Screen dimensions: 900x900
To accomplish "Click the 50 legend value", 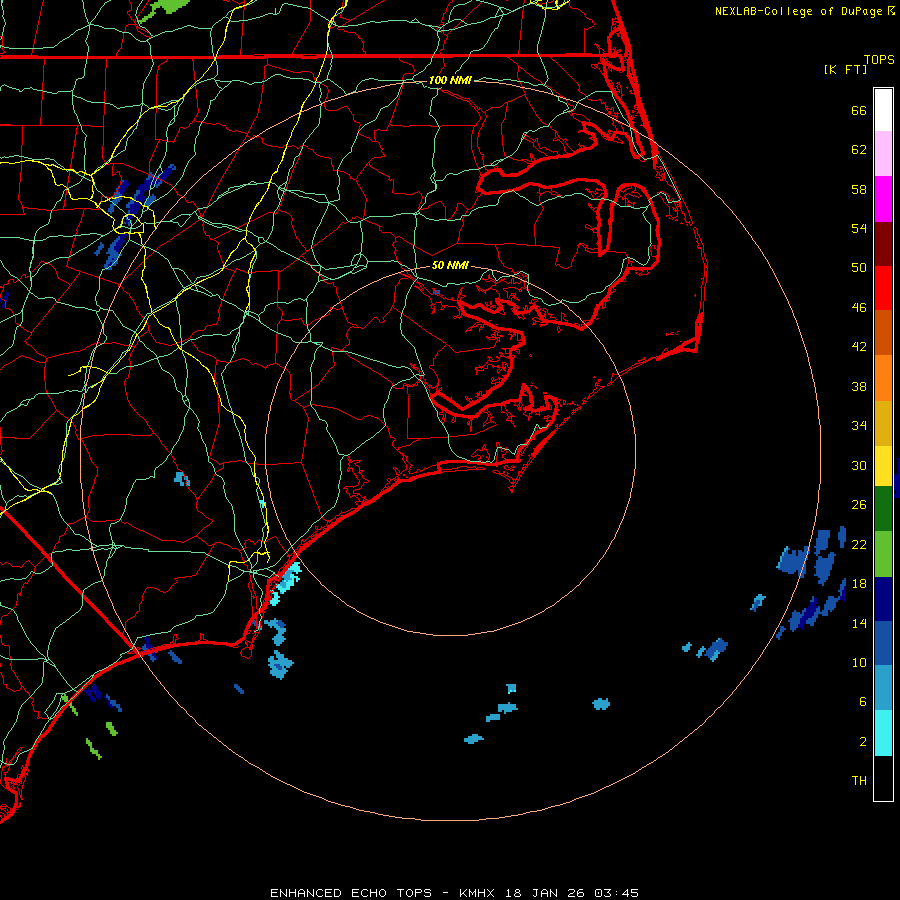I will [x=859, y=267].
